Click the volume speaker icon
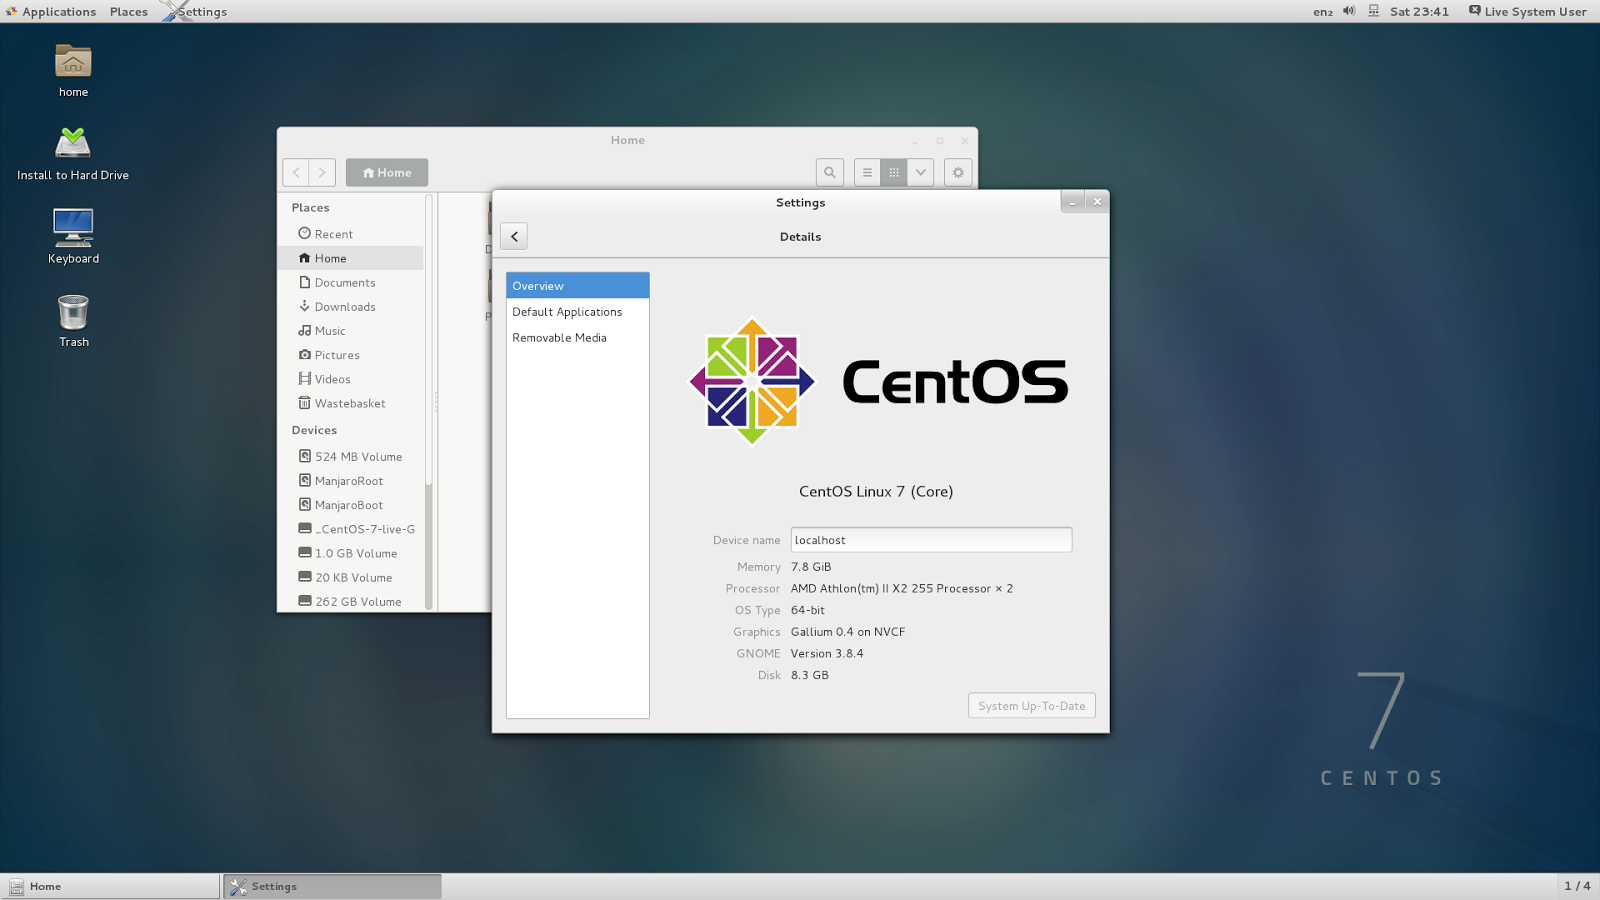 tap(1349, 11)
